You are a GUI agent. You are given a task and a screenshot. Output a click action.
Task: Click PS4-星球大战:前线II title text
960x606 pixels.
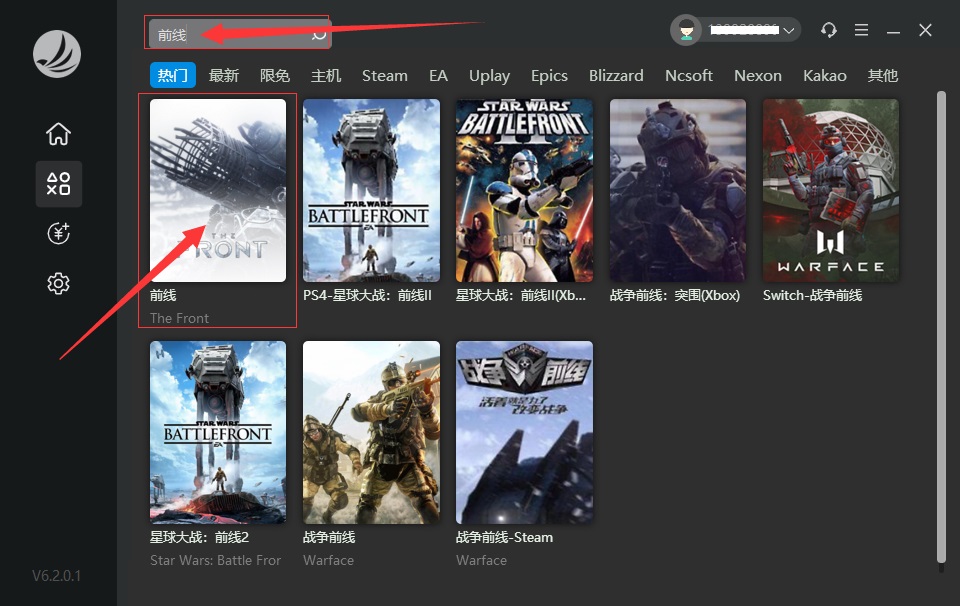pyautogui.click(x=367, y=295)
